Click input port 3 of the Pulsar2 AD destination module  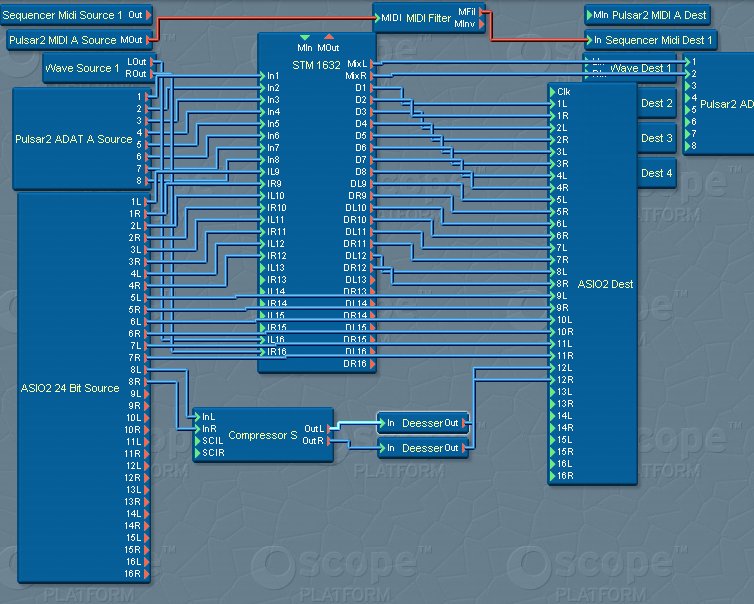coord(688,86)
